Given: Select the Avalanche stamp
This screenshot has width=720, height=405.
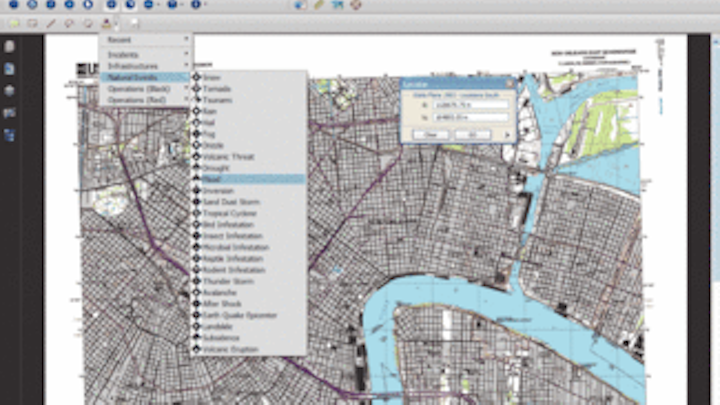Looking at the screenshot, I should [248, 292].
